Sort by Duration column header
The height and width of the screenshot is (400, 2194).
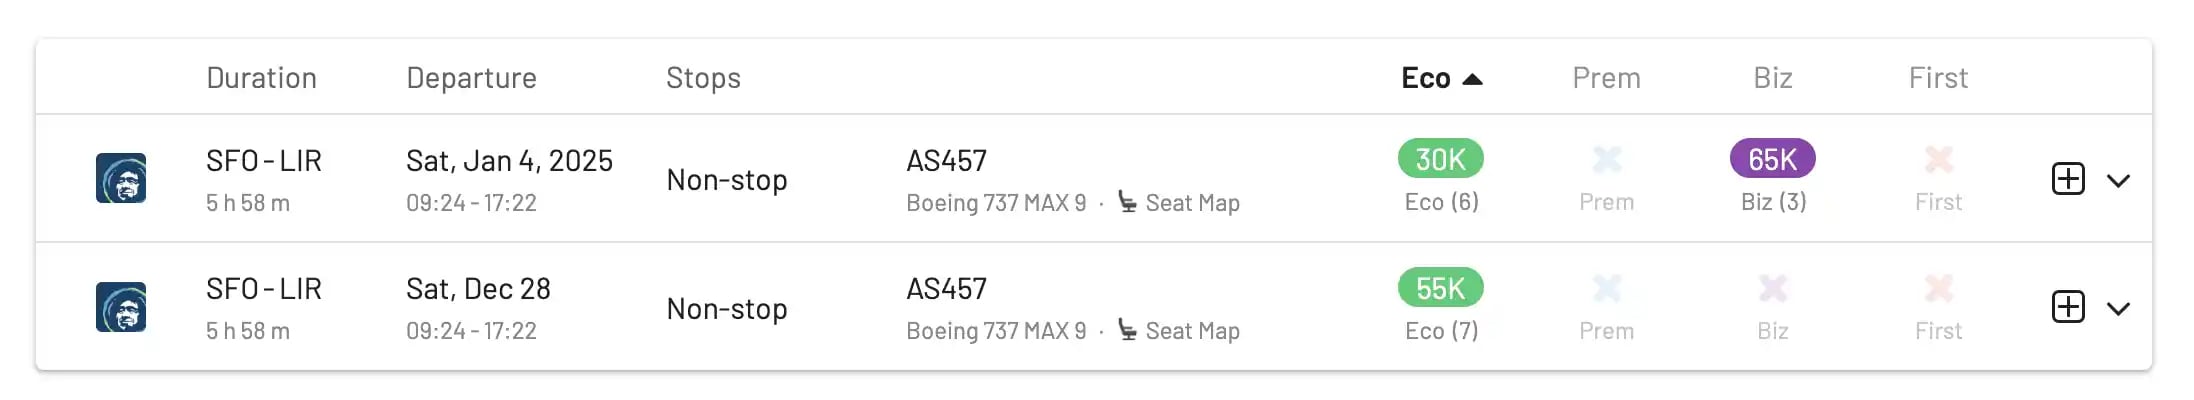261,78
